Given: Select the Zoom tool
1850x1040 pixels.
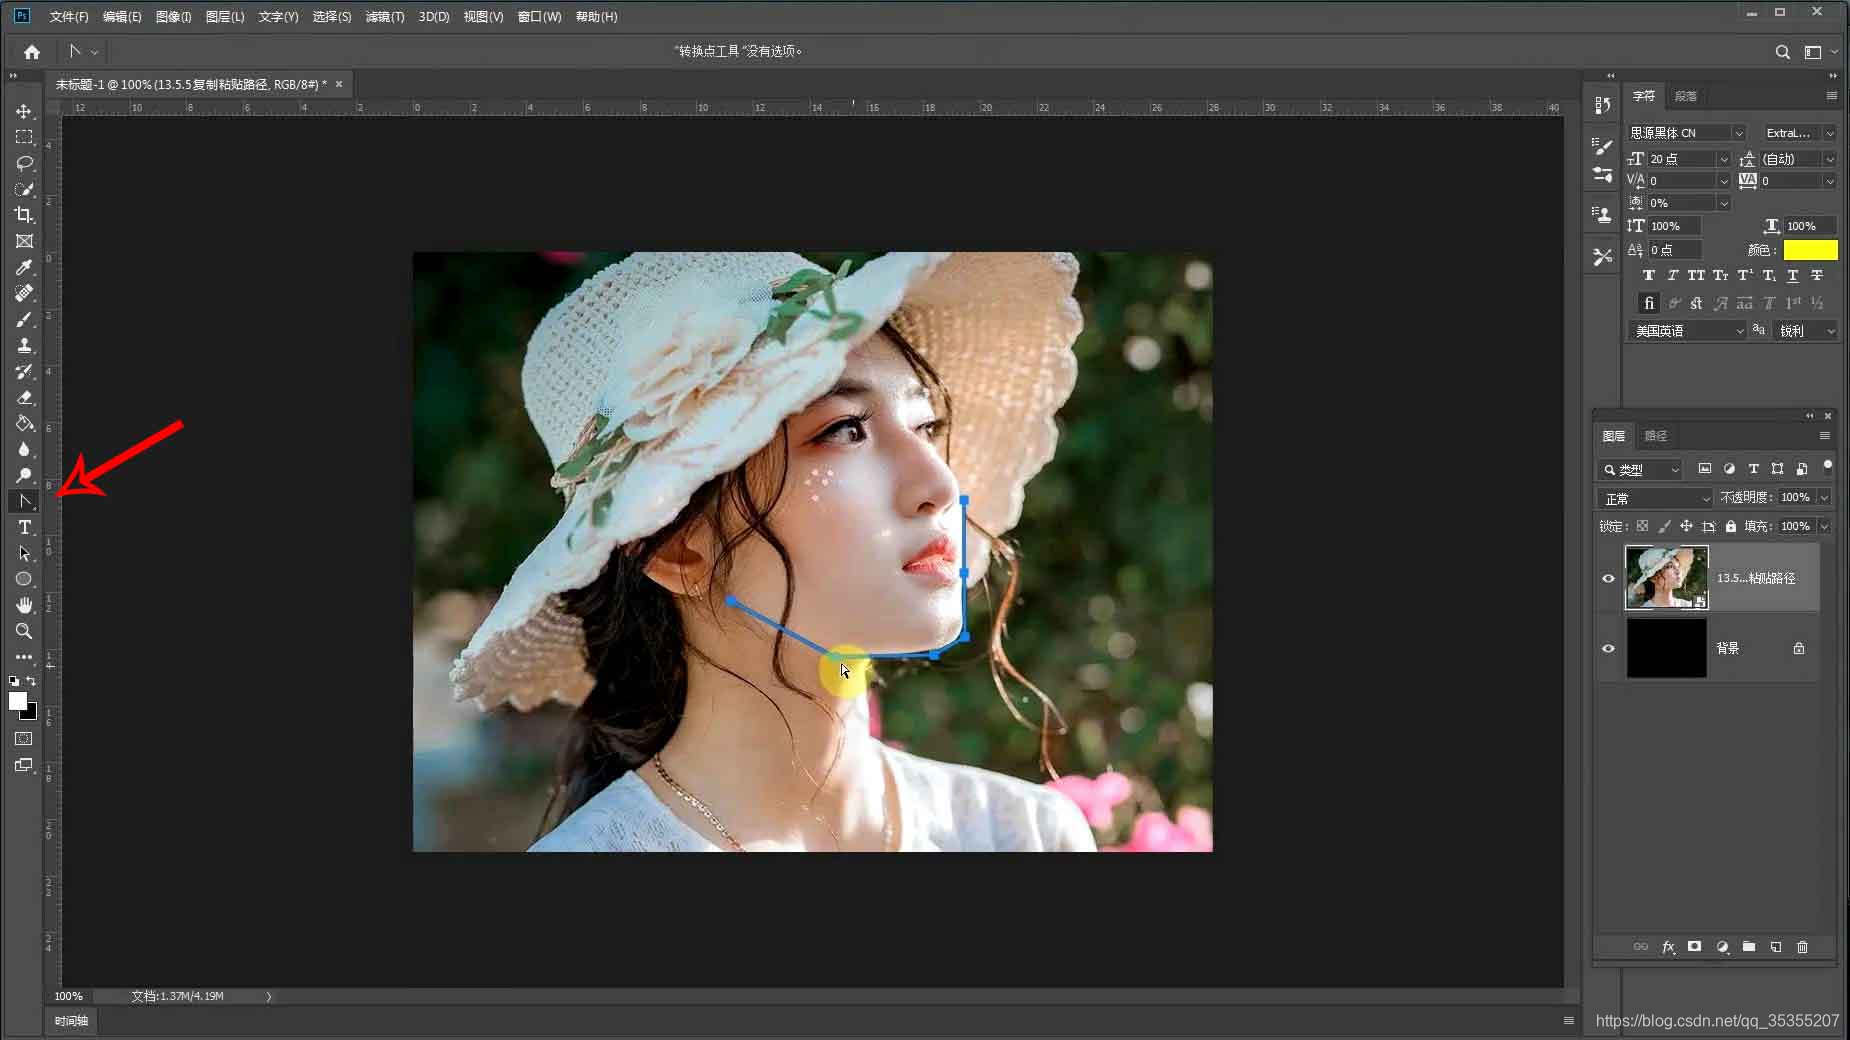Looking at the screenshot, I should (24, 631).
